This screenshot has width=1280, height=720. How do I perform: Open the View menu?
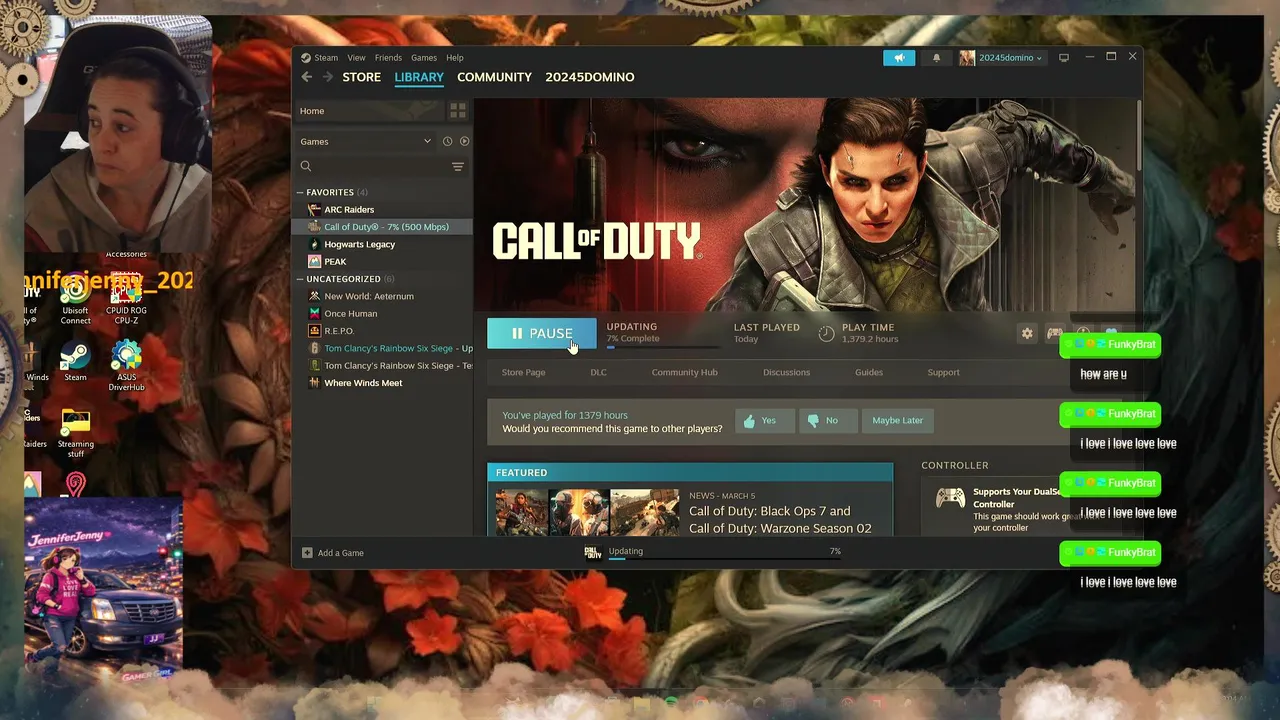click(356, 58)
